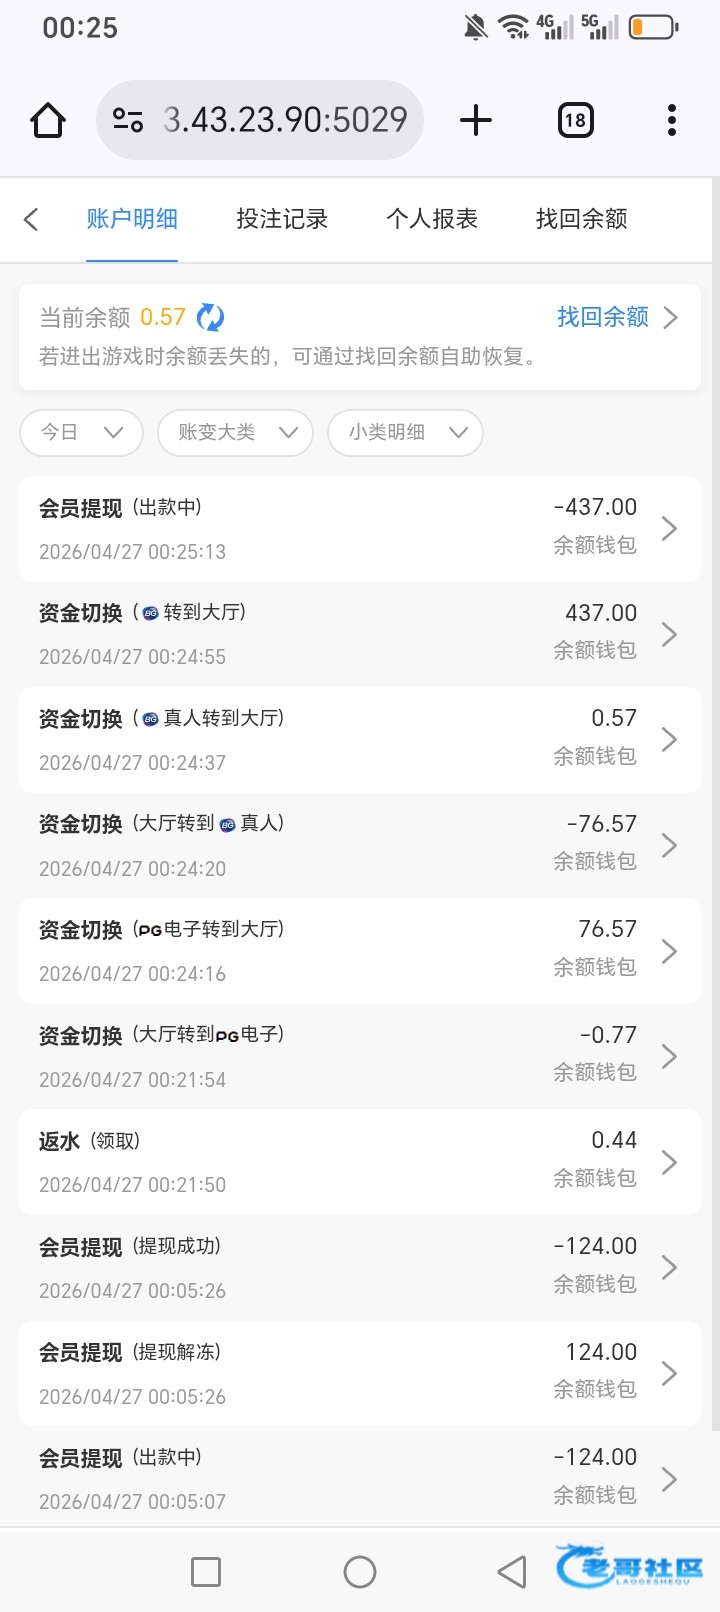Screen dimensions: 720x1612
Task: Open the 返水 (领取) 0.44 record
Action: click(x=360, y=1162)
